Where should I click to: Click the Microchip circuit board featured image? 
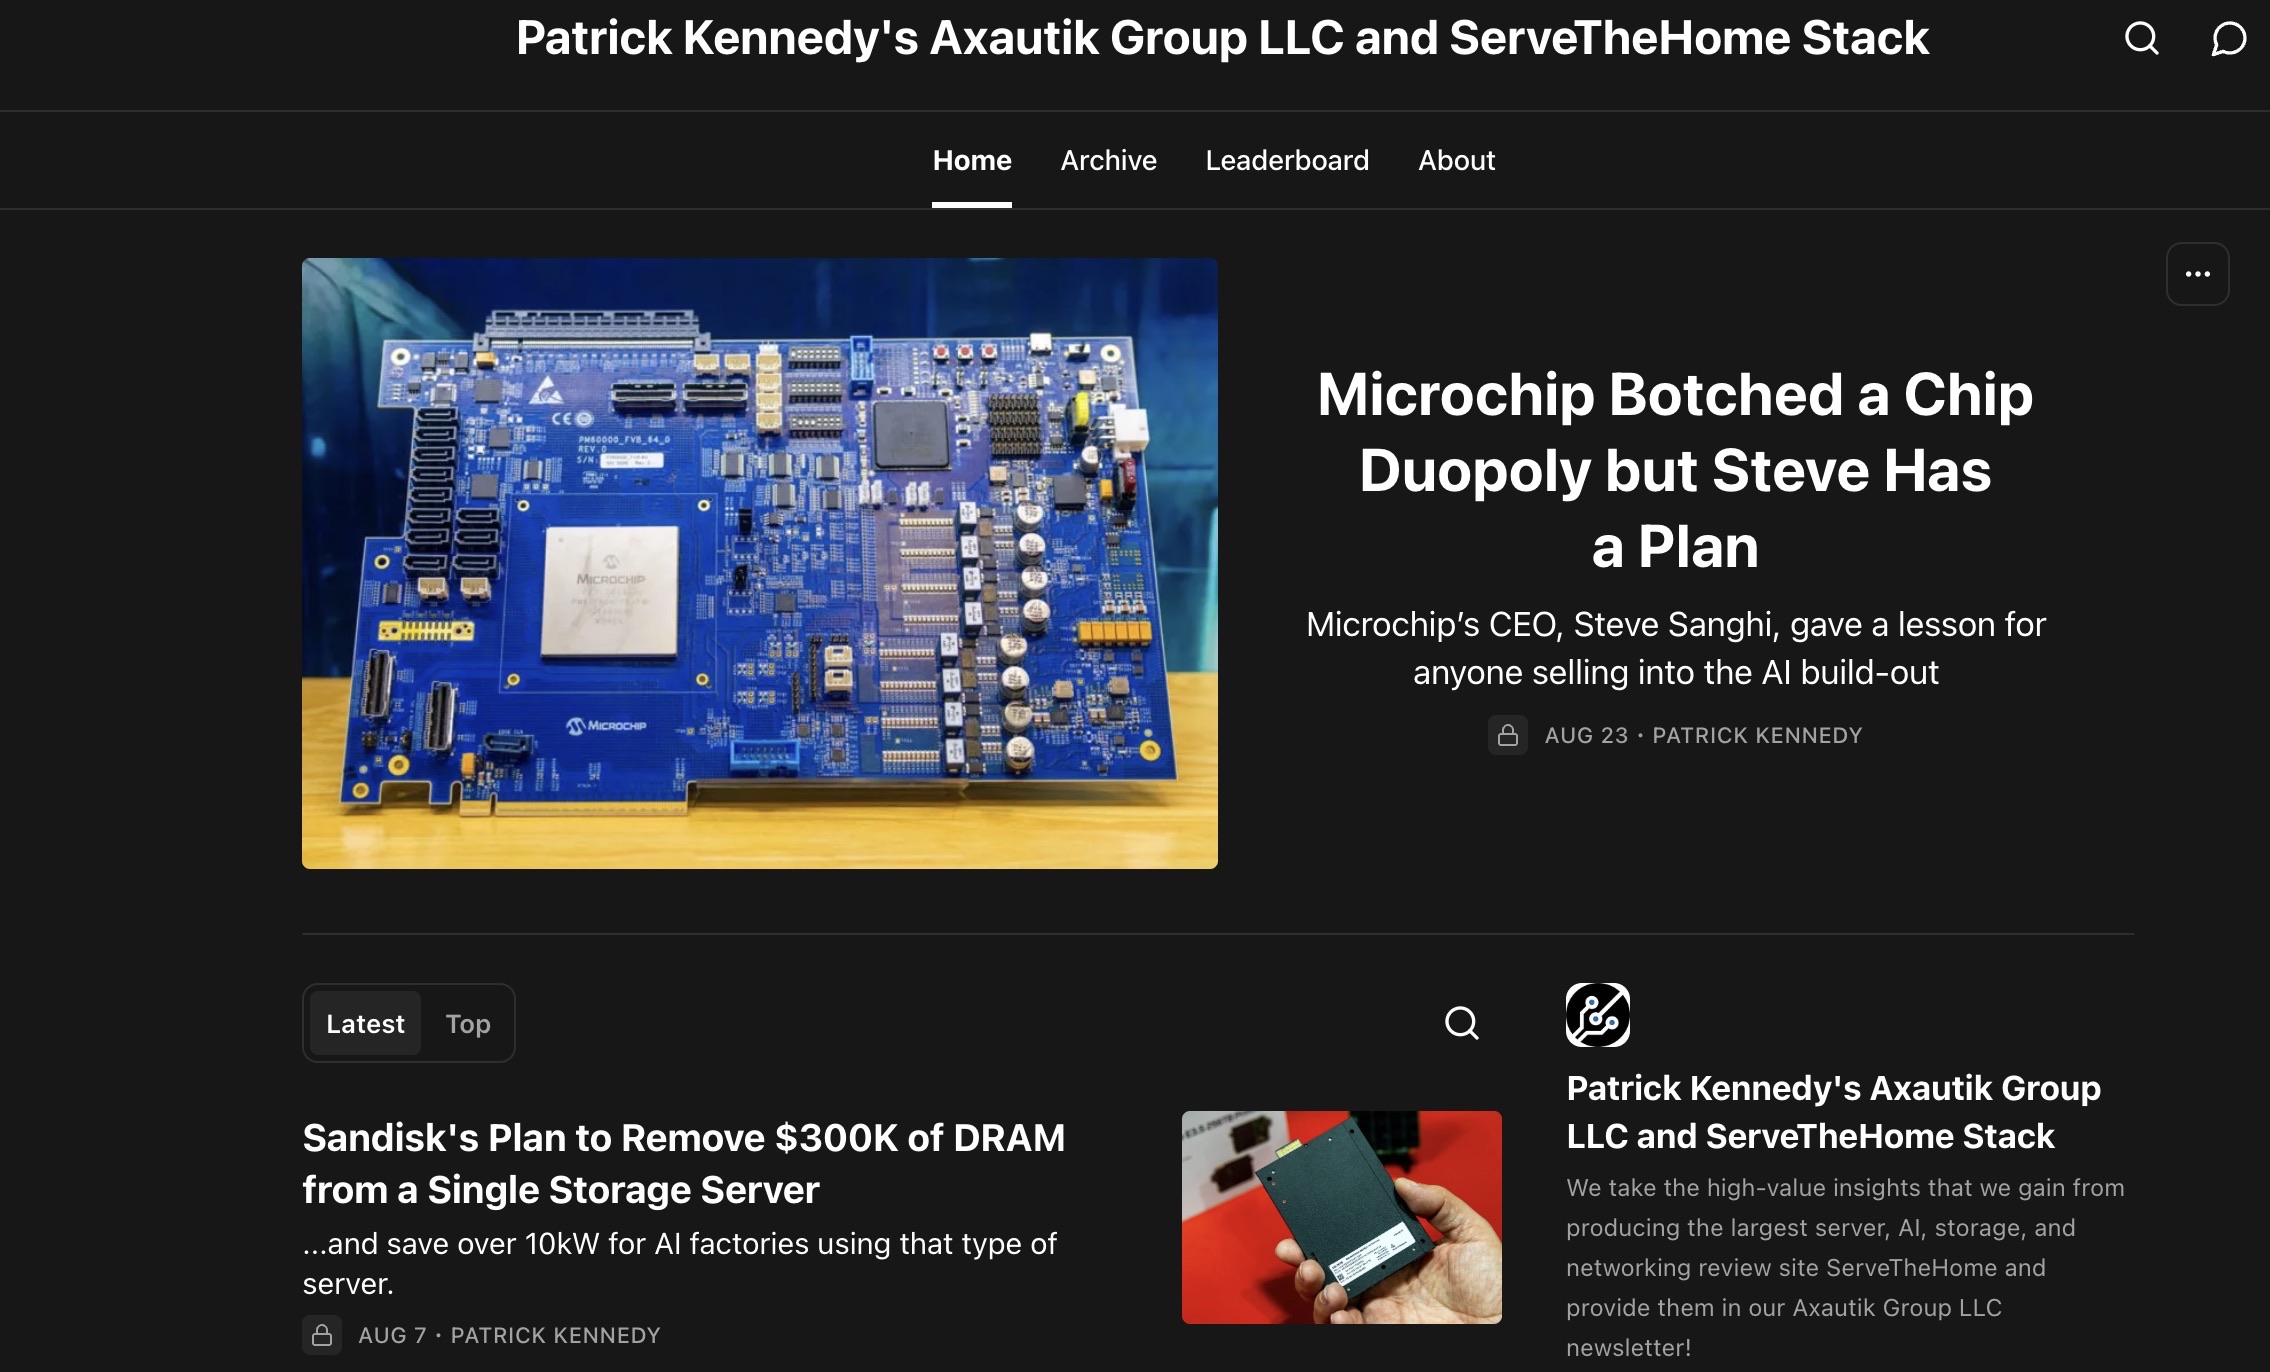tap(760, 563)
